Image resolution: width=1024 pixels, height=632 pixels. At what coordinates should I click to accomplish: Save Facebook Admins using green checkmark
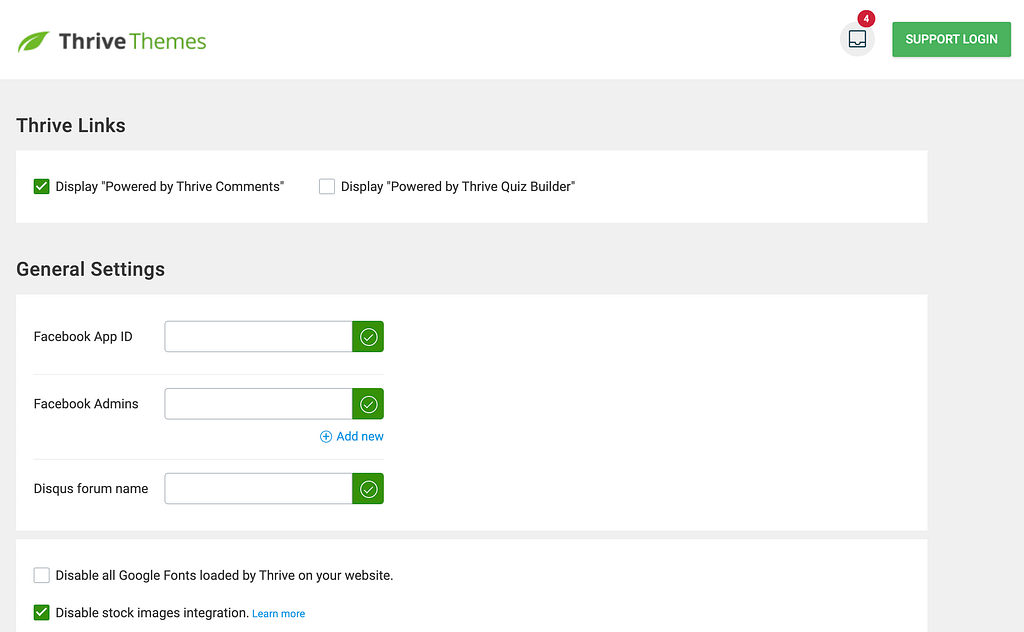point(368,404)
